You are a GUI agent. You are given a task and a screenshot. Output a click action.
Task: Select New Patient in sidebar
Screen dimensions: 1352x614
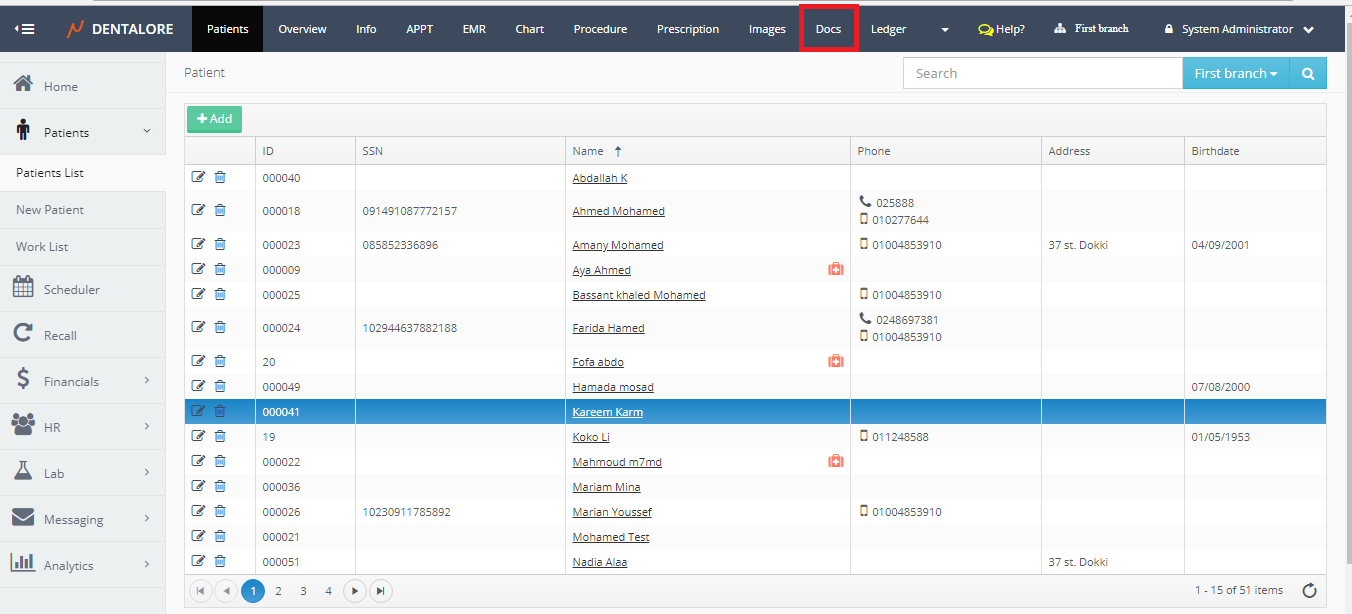pos(50,210)
